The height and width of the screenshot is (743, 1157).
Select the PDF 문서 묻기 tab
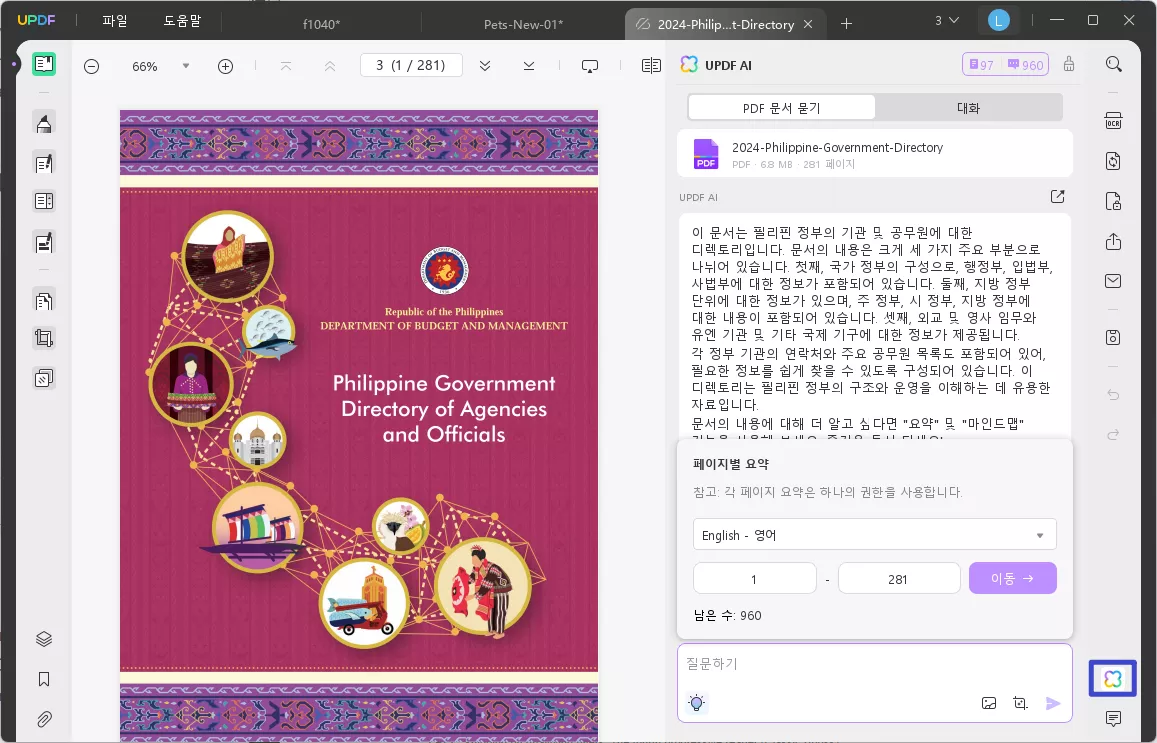tap(781, 108)
